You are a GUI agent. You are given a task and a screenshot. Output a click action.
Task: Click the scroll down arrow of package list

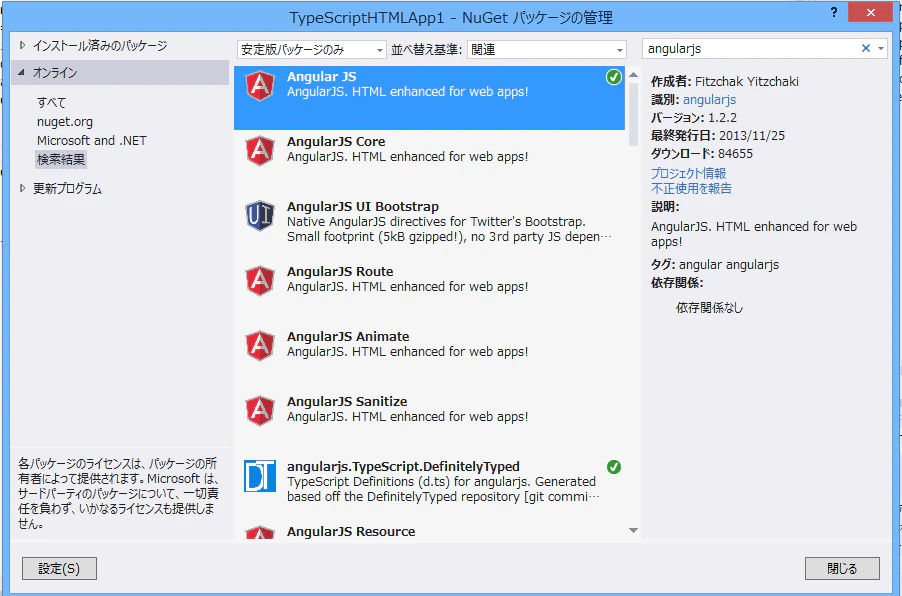point(633,530)
